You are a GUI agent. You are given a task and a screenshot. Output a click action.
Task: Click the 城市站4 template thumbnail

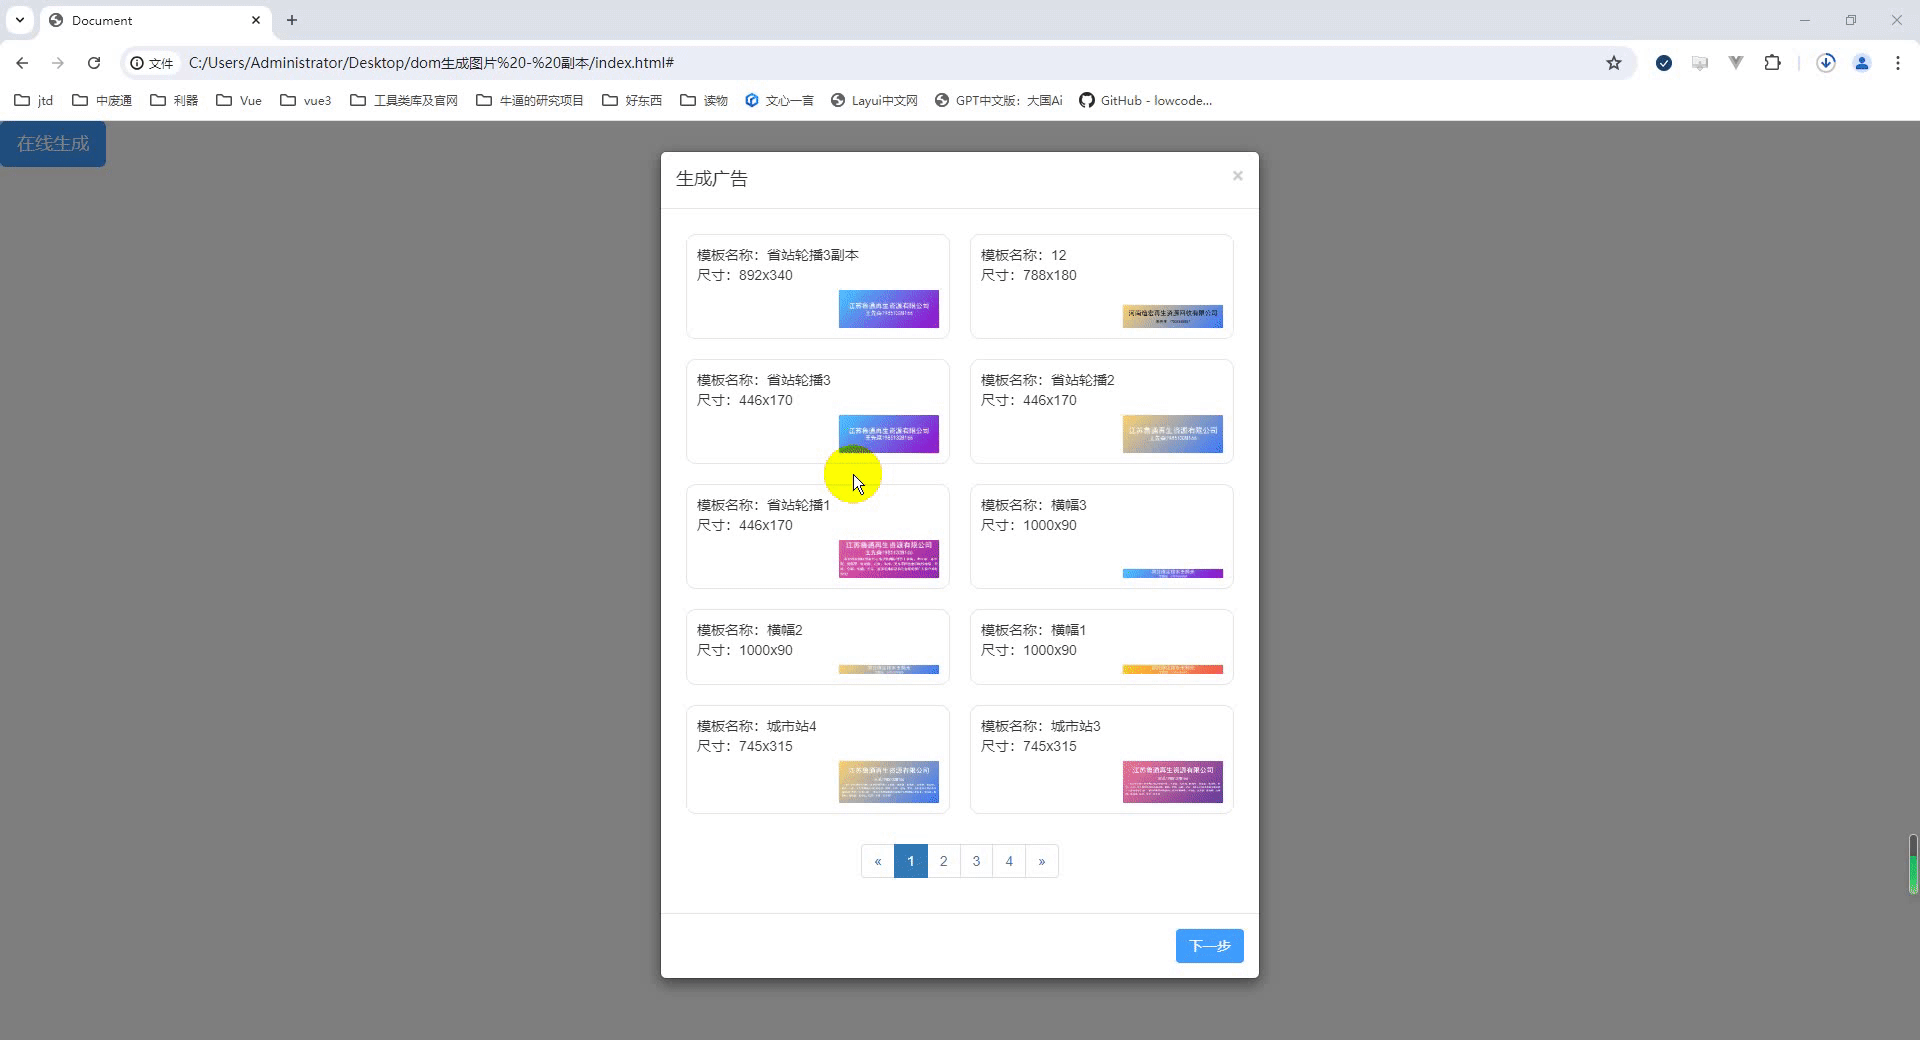[889, 782]
